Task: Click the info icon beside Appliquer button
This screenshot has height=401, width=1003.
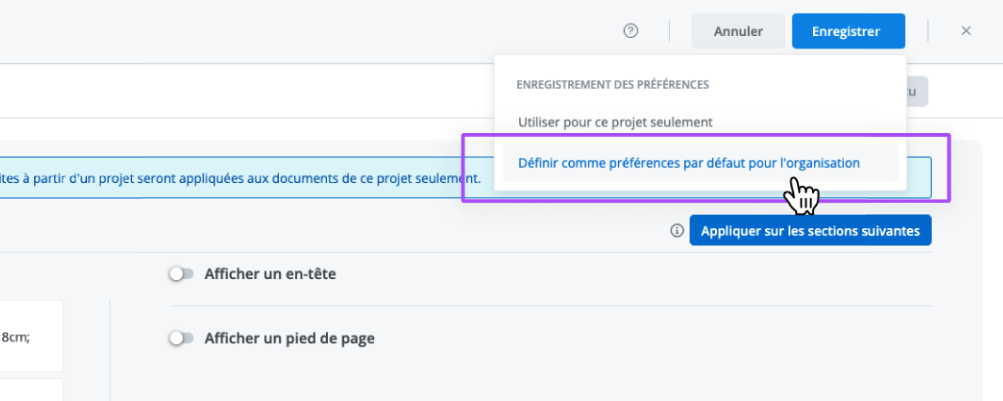Action: pos(677,231)
